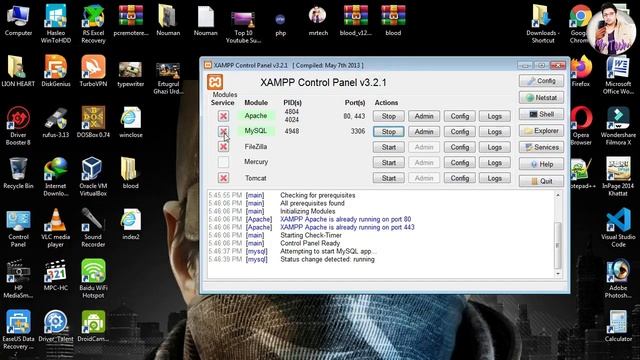
Task: Select Internet Download Manager icon
Action: 56,177
